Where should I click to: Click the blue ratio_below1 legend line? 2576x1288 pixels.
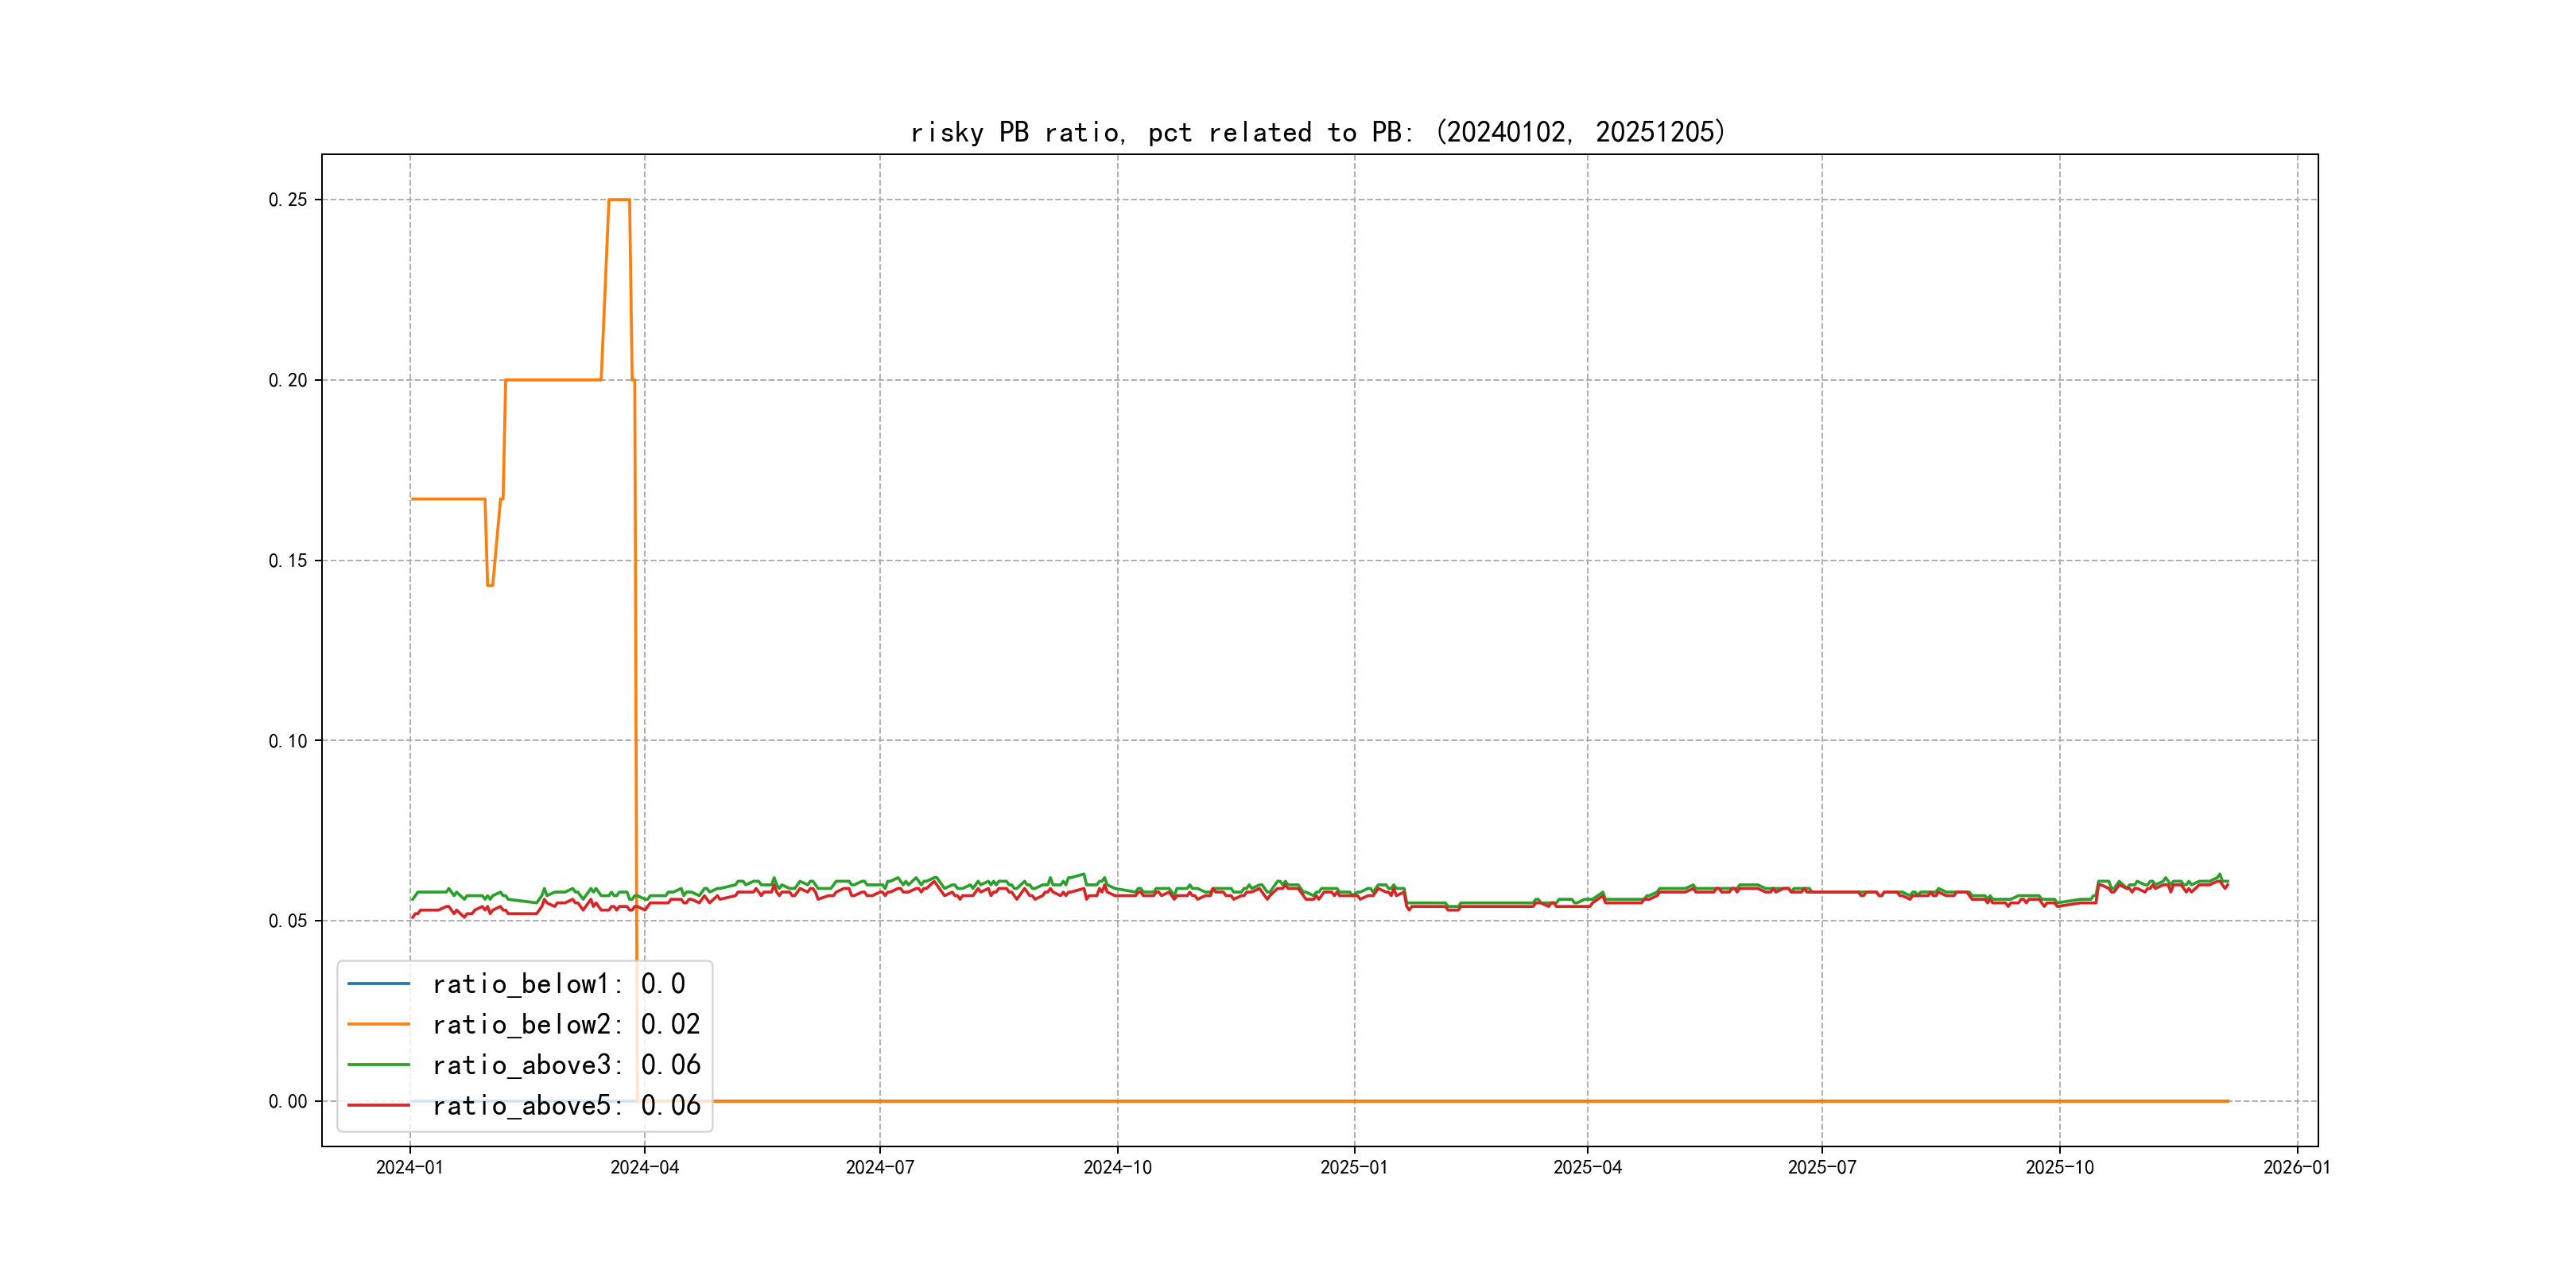tap(378, 984)
